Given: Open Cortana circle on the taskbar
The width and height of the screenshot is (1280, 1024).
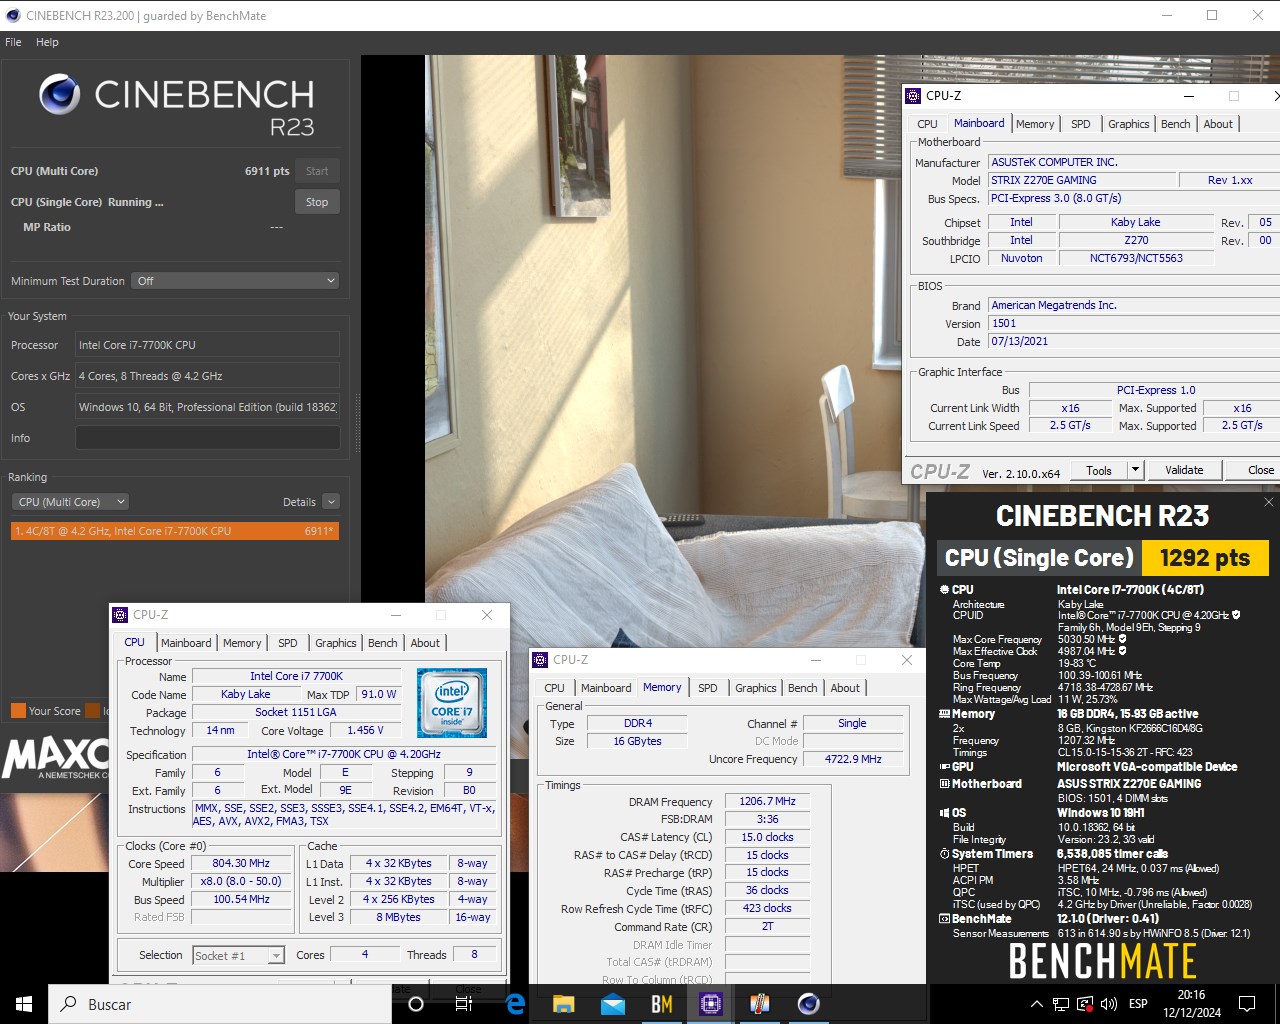Looking at the screenshot, I should click(416, 1004).
